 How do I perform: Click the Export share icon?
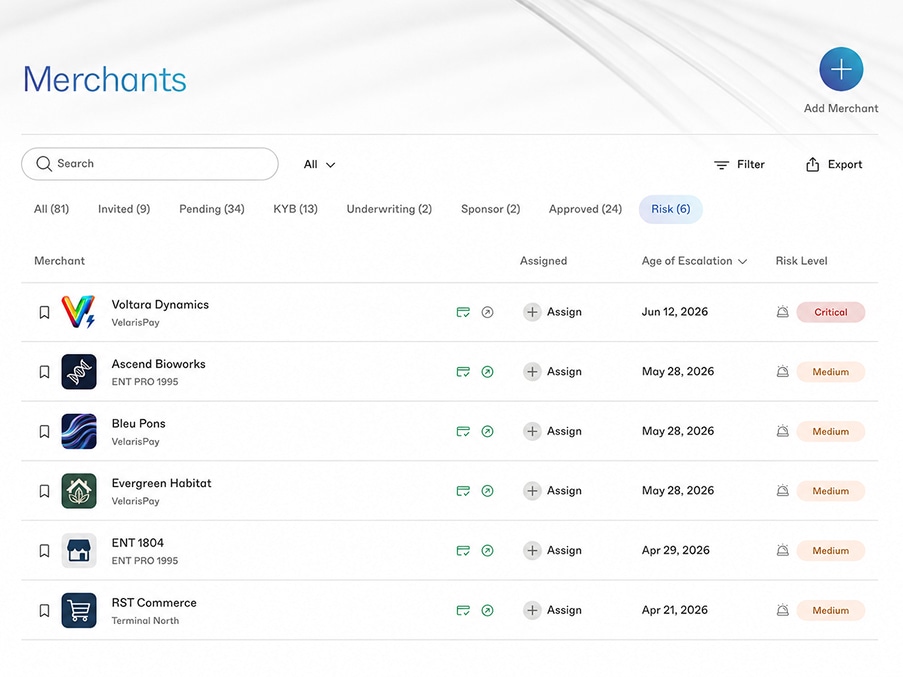click(x=812, y=165)
